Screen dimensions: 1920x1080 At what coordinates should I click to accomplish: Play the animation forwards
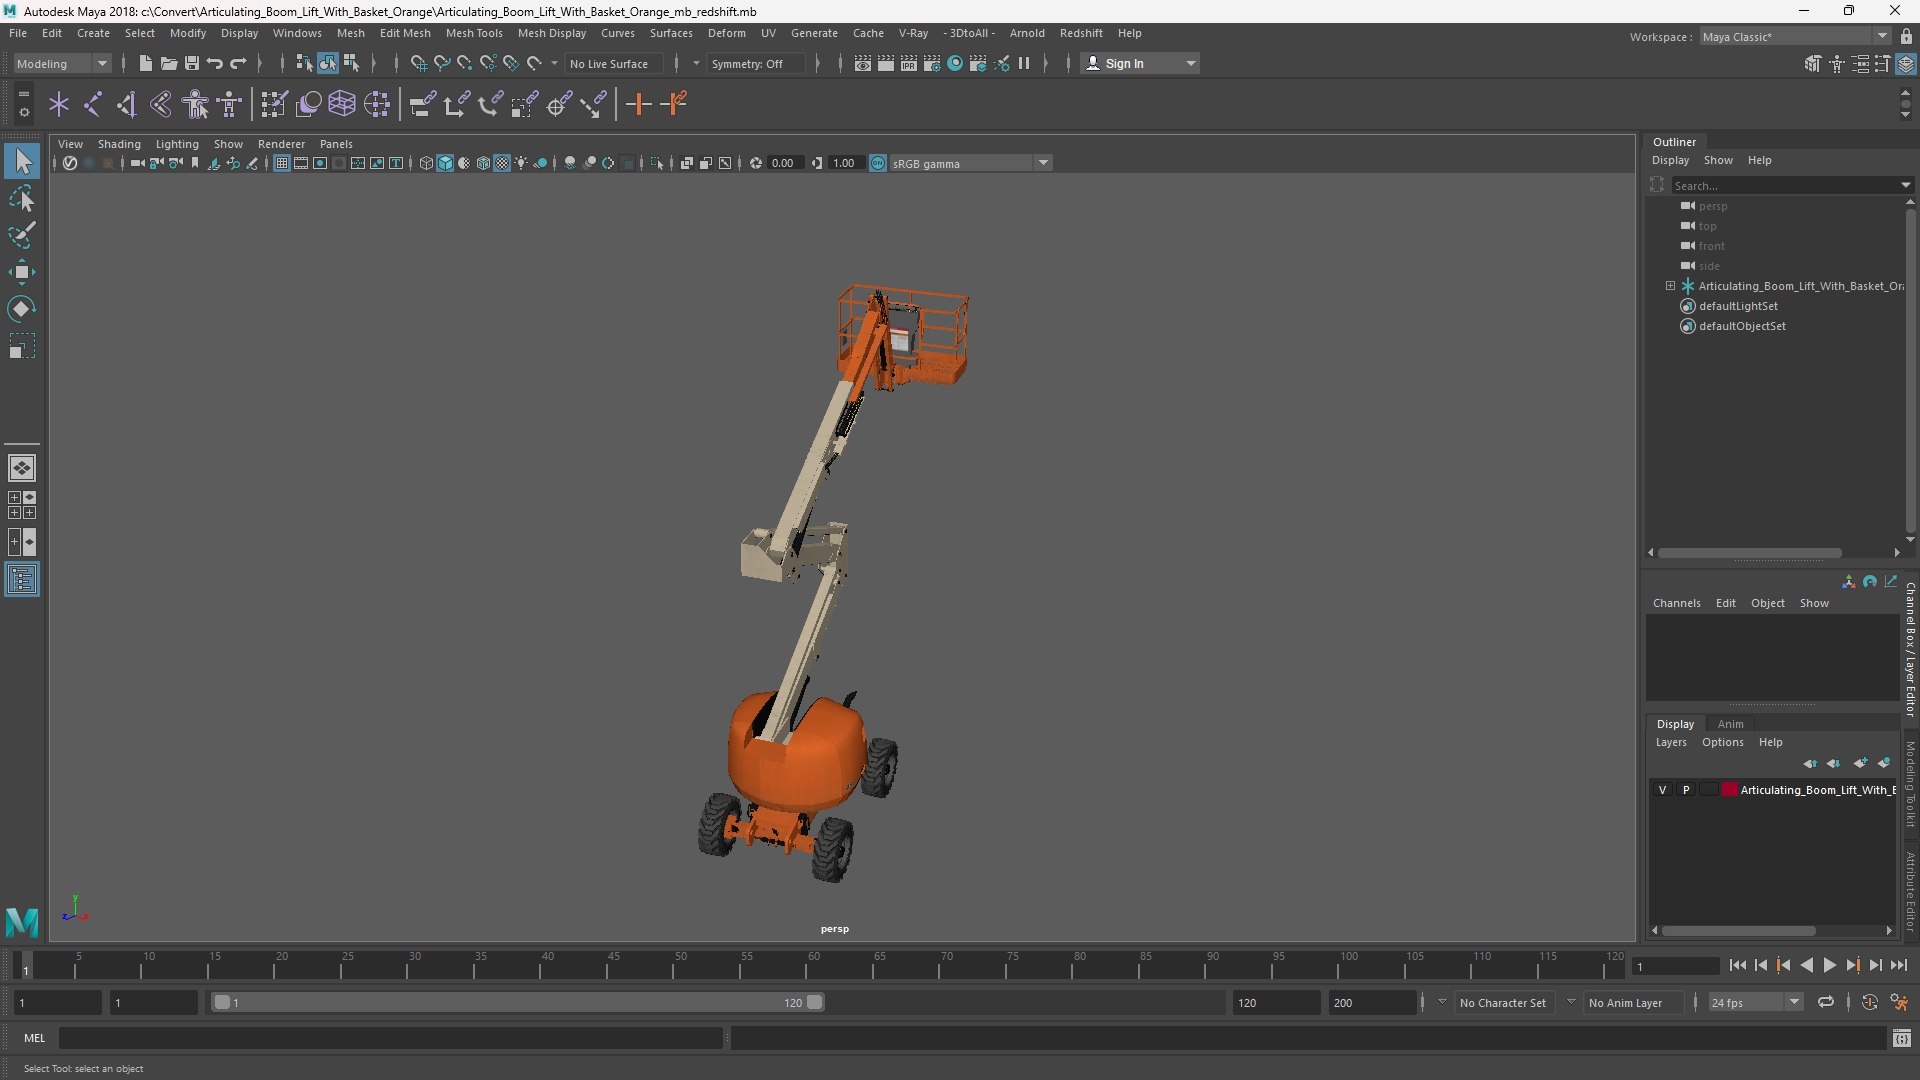[1829, 966]
